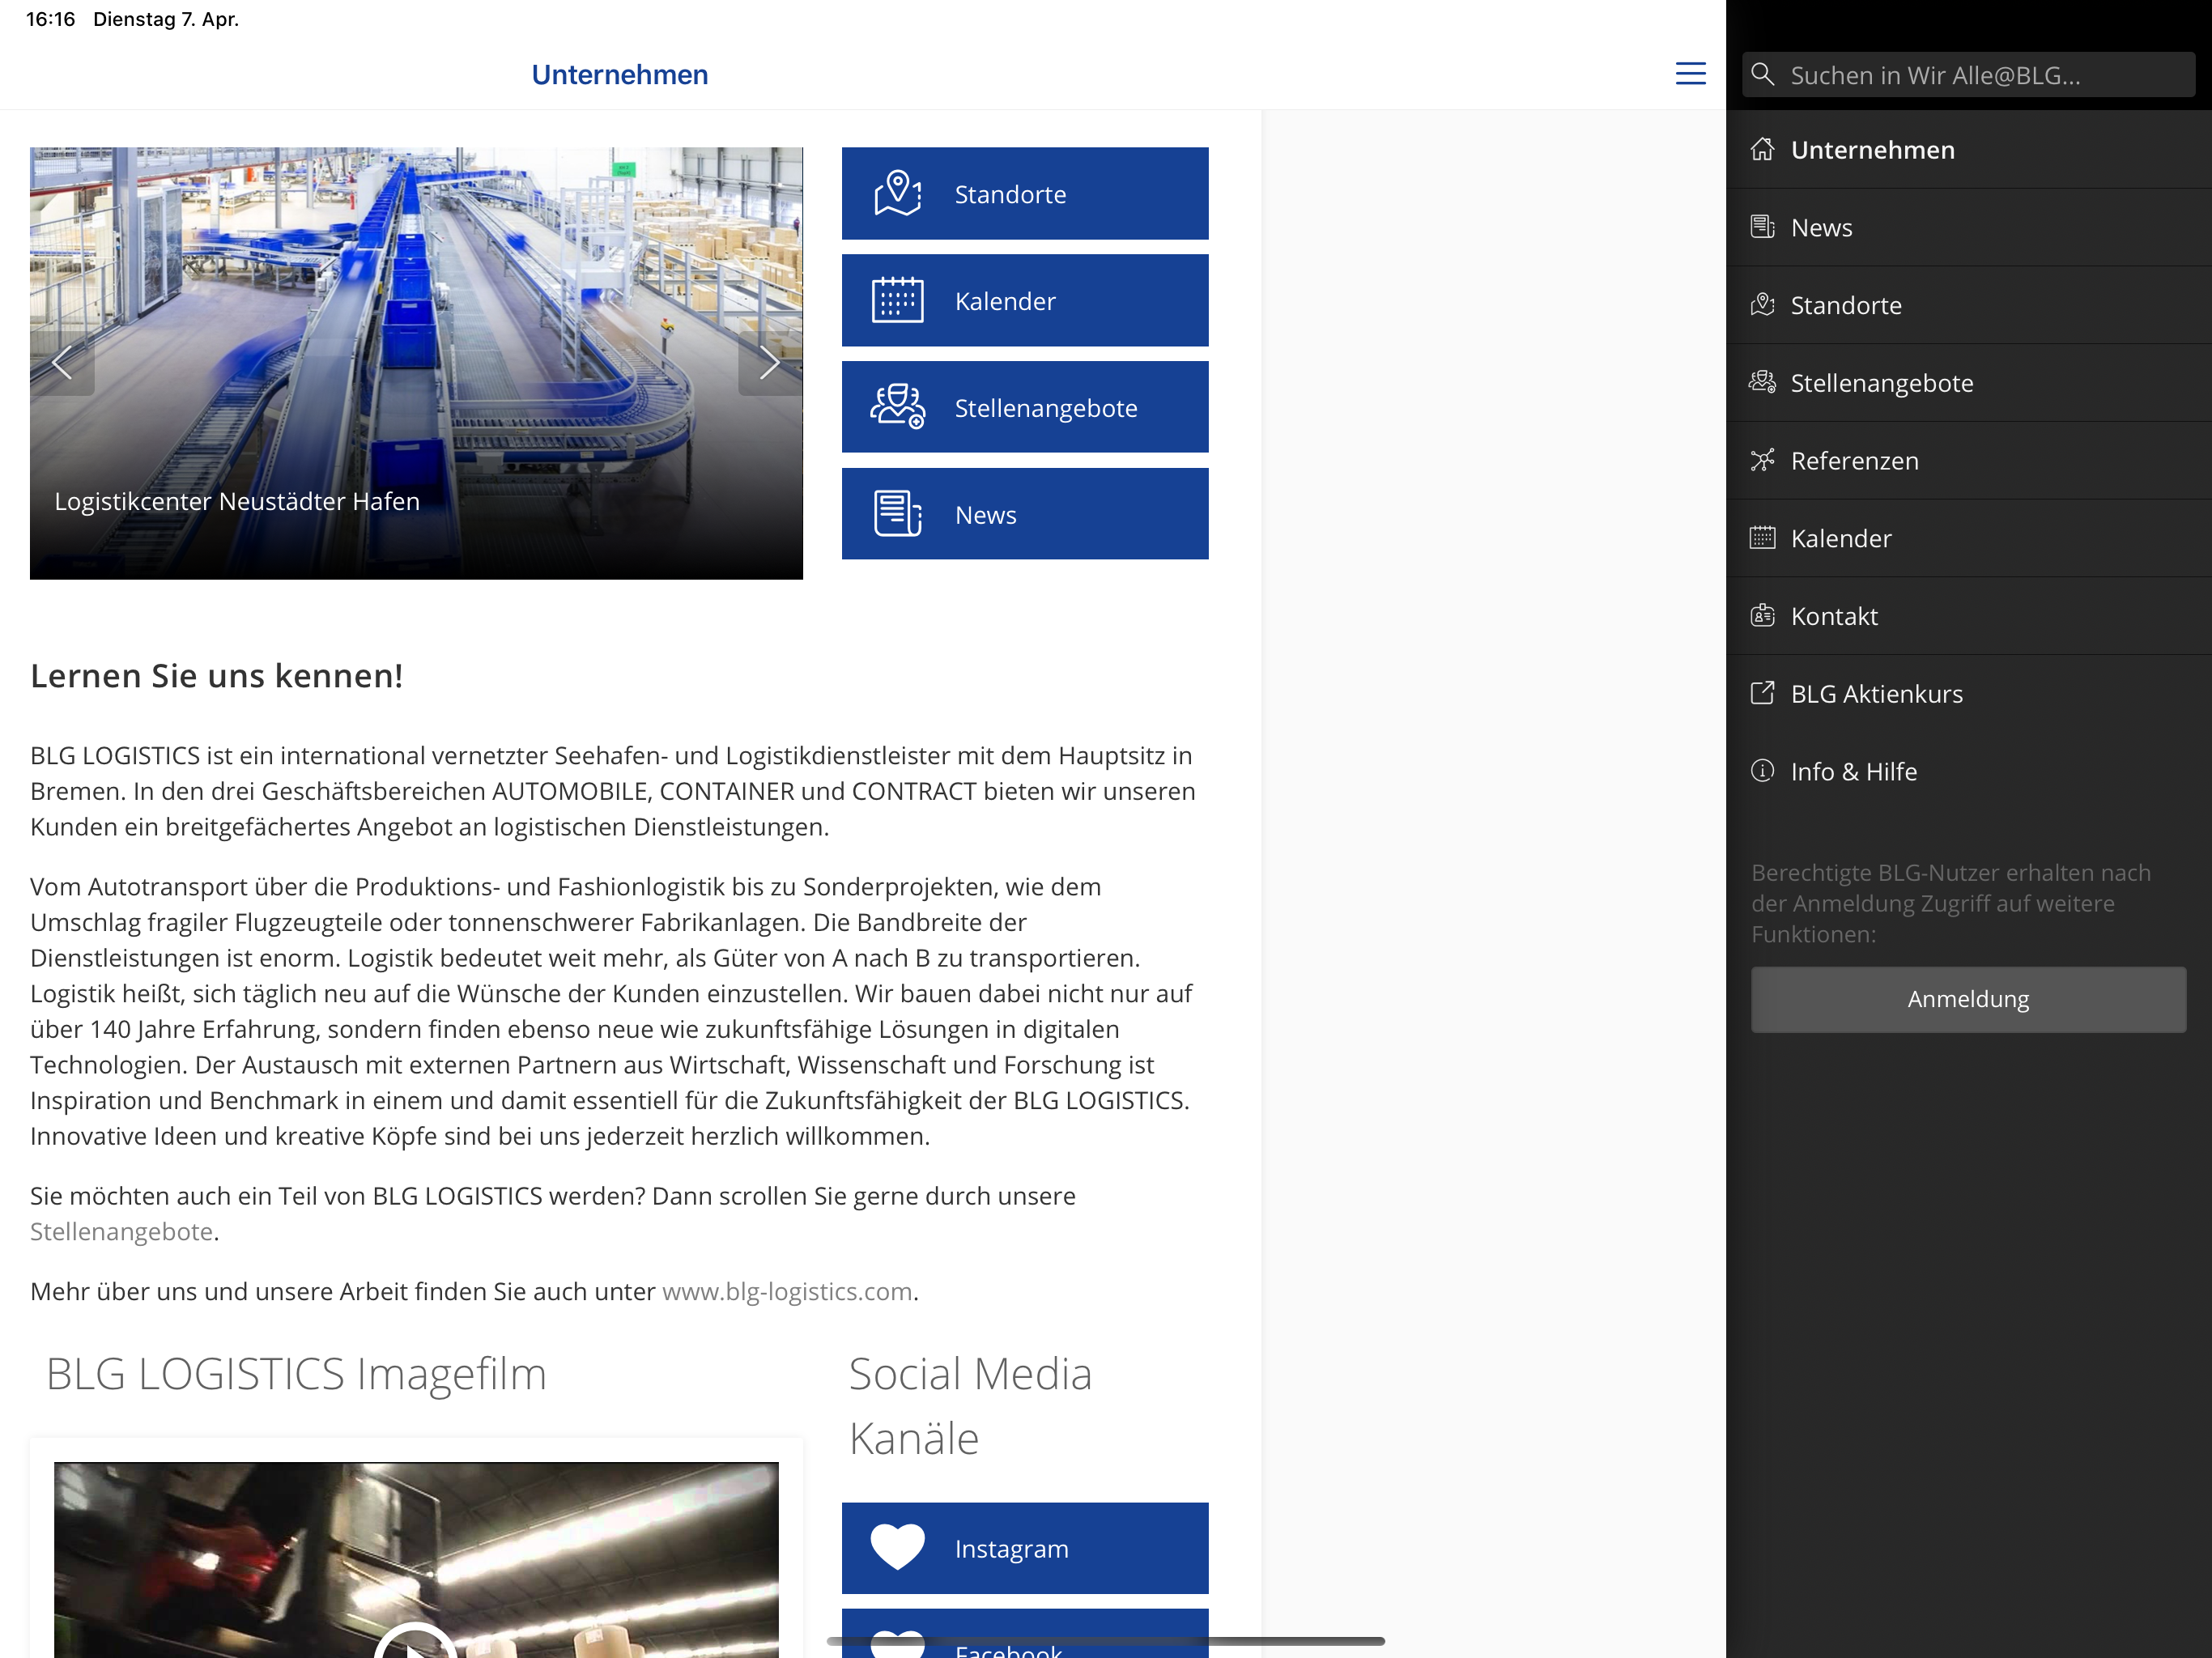The image size is (2212, 1658).
Task: Click the people icon on Stellenangebote tile
Action: coord(897,406)
